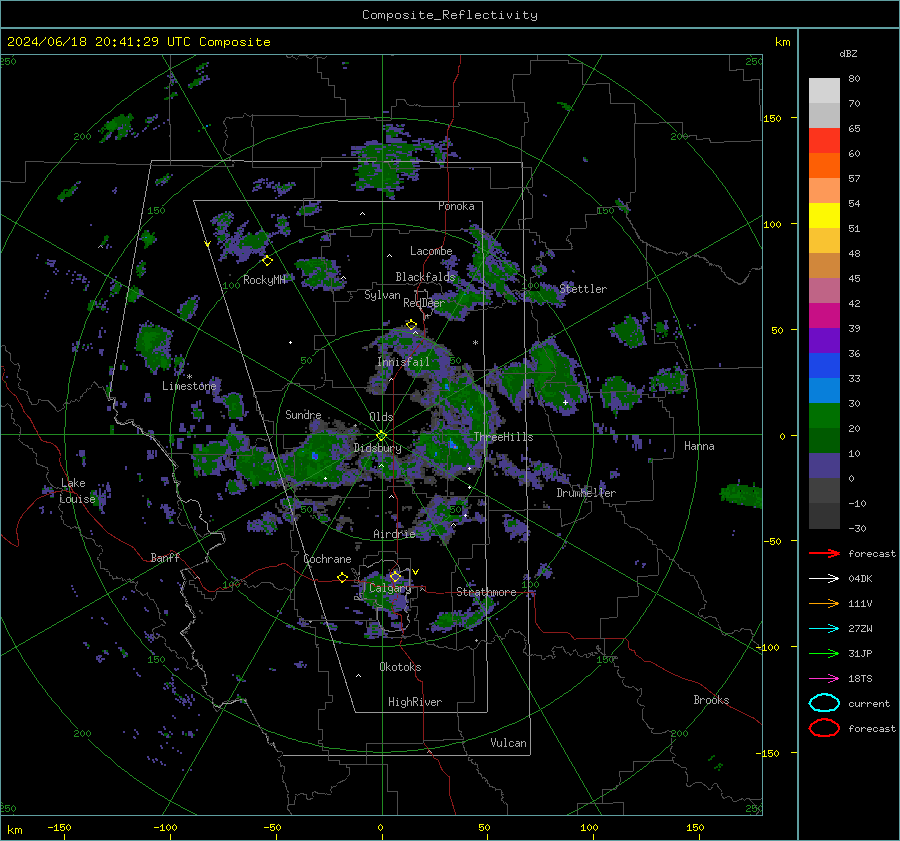
Task: Select the yellow diamond marker near RockyMH
Action: [267, 261]
